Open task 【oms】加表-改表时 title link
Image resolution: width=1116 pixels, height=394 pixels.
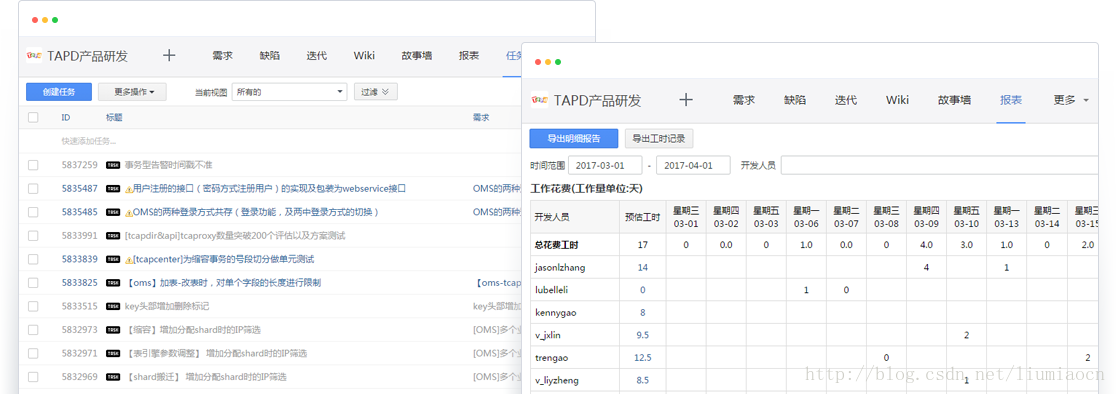pyautogui.click(x=223, y=282)
